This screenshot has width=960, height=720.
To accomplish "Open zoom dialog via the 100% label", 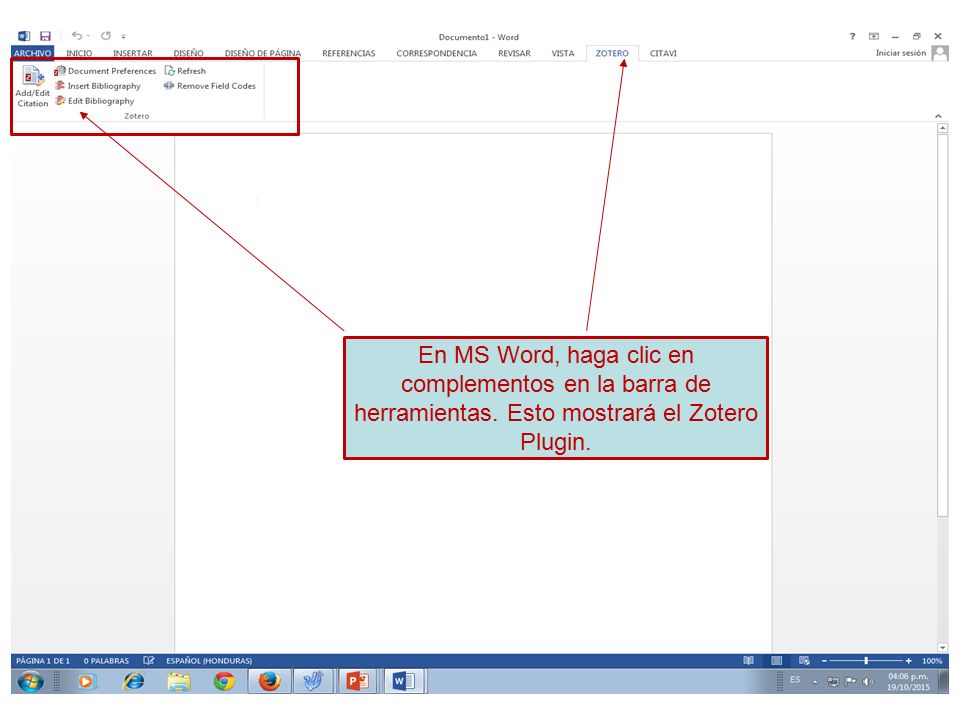I will [x=932, y=661].
